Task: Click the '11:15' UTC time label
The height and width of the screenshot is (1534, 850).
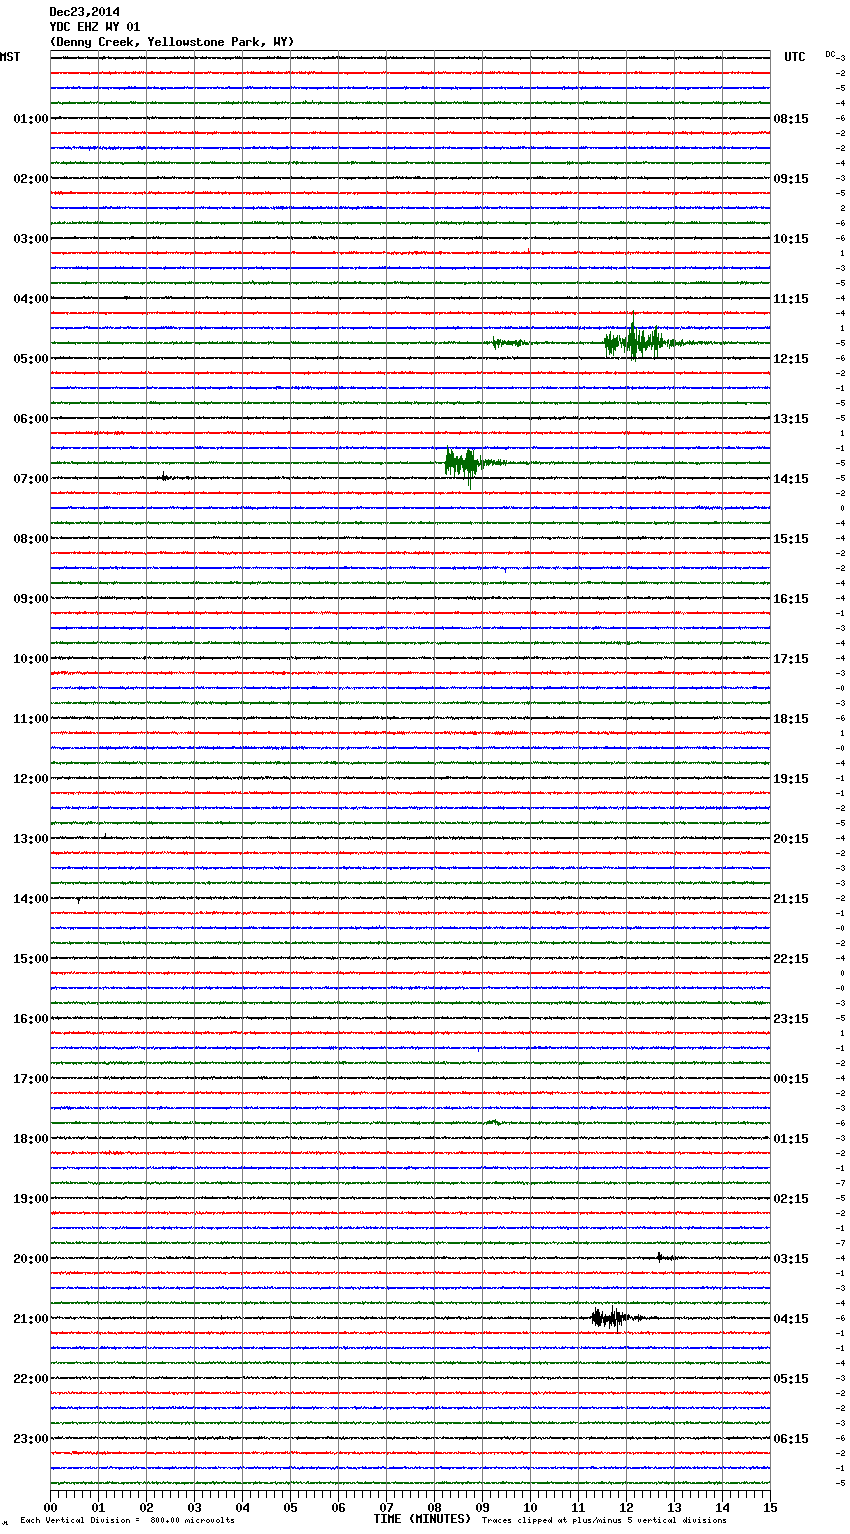Action: coord(791,299)
